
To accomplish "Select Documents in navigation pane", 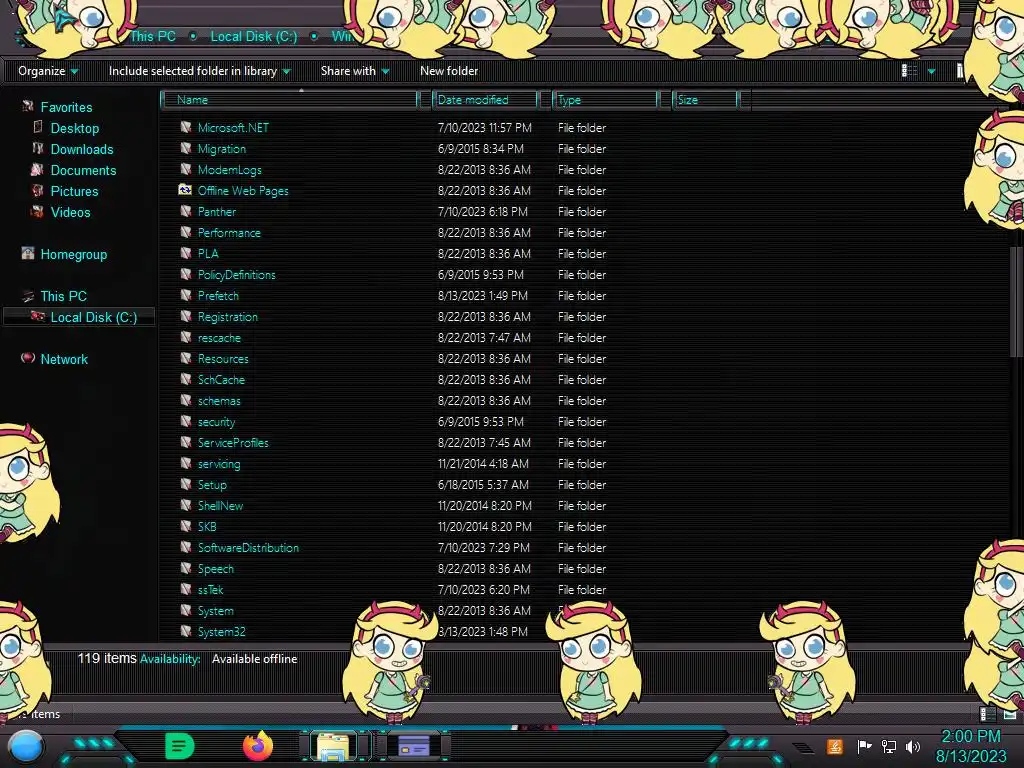I will [84, 170].
